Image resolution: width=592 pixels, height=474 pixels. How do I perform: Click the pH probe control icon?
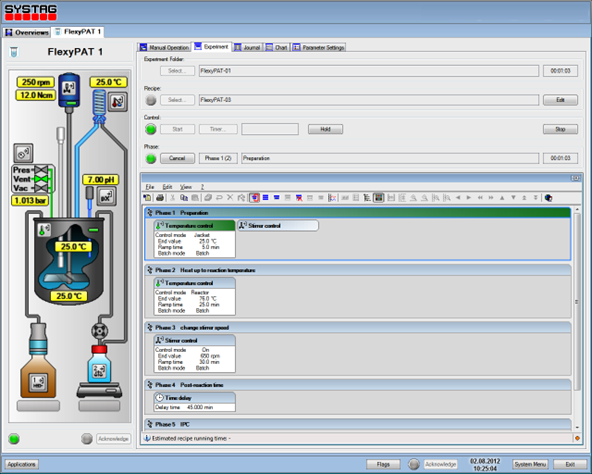click(x=106, y=196)
